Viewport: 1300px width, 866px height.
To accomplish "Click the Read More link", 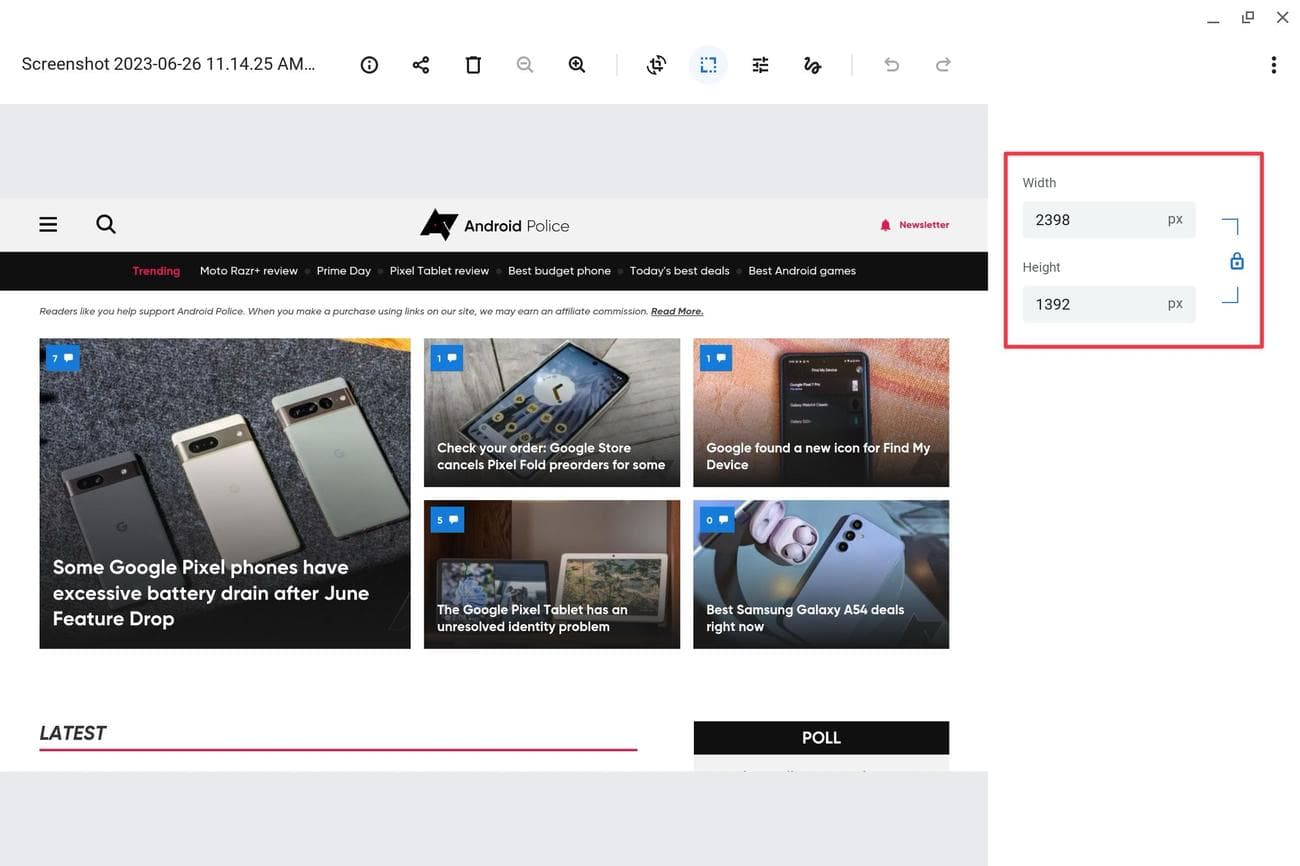I will 677,311.
